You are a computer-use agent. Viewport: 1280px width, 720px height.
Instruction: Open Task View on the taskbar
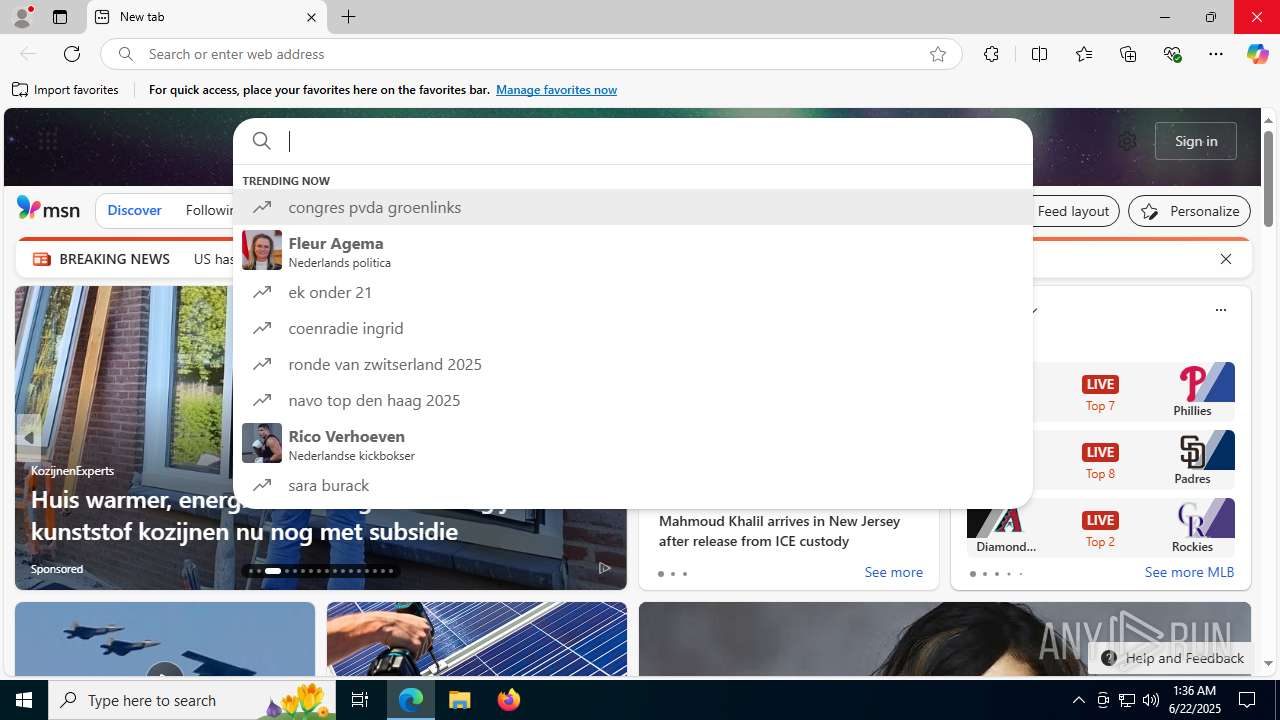(x=360, y=700)
